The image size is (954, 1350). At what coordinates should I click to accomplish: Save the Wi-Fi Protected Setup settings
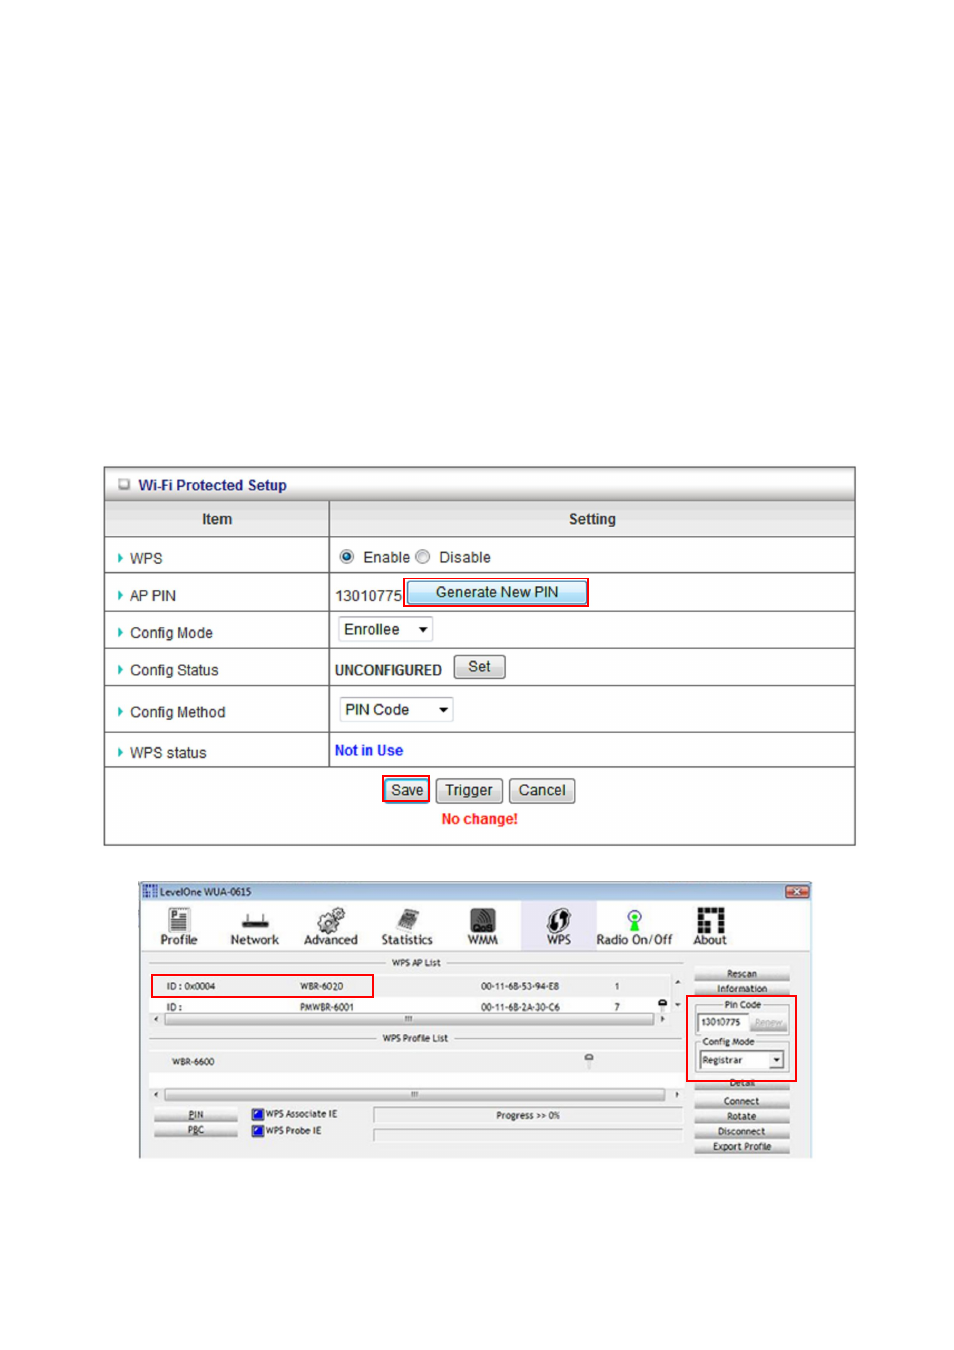coord(406,790)
